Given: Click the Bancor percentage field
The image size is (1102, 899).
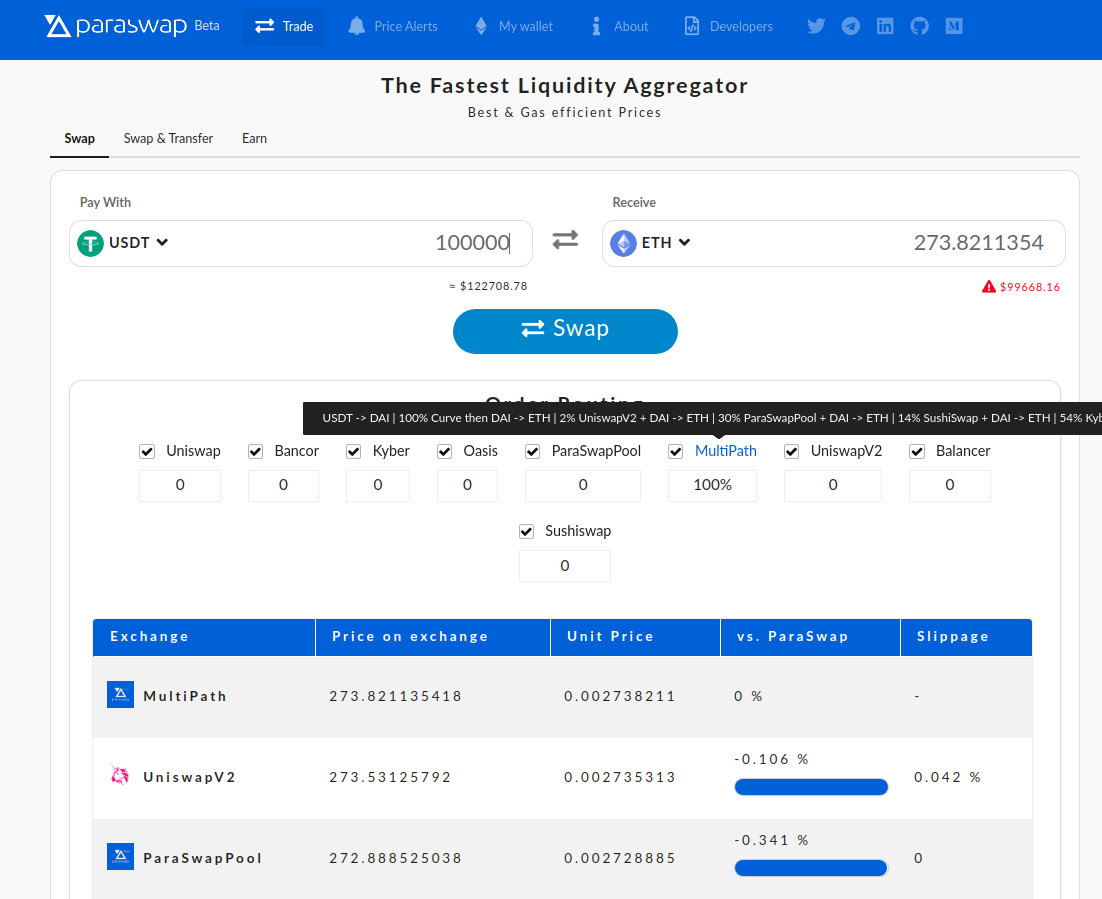Looking at the screenshot, I should click(x=283, y=486).
